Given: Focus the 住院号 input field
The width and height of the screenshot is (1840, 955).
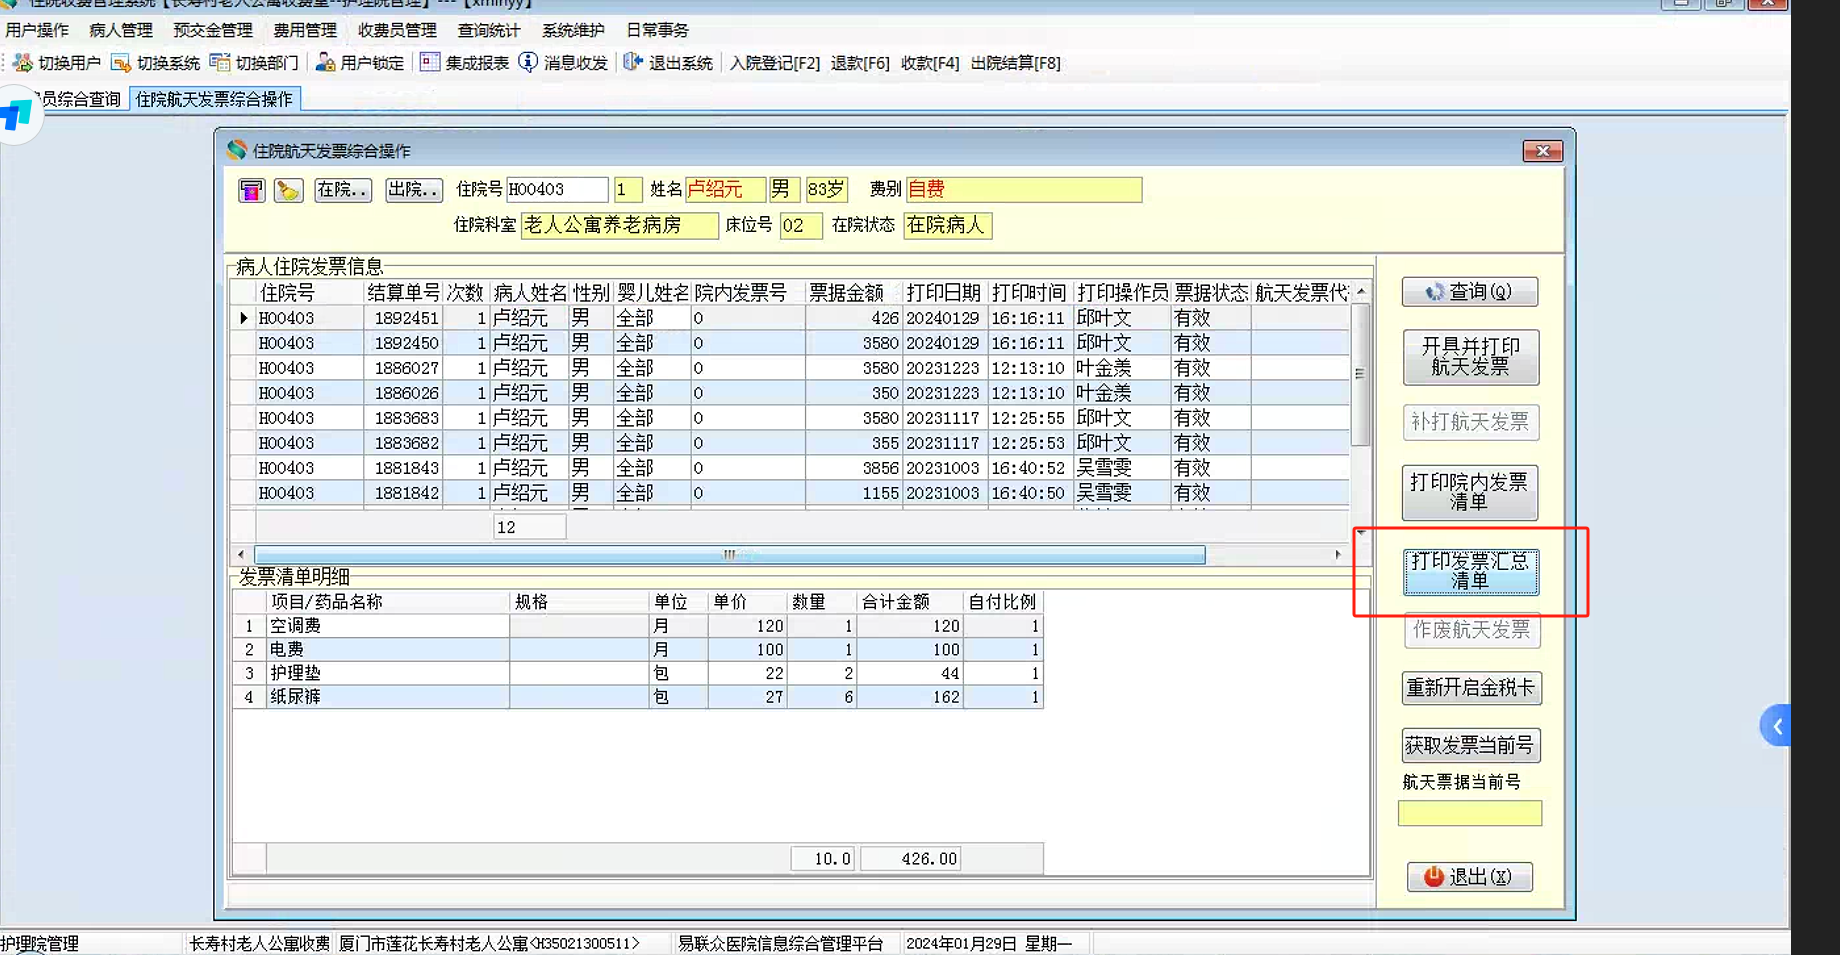Looking at the screenshot, I should tap(557, 190).
